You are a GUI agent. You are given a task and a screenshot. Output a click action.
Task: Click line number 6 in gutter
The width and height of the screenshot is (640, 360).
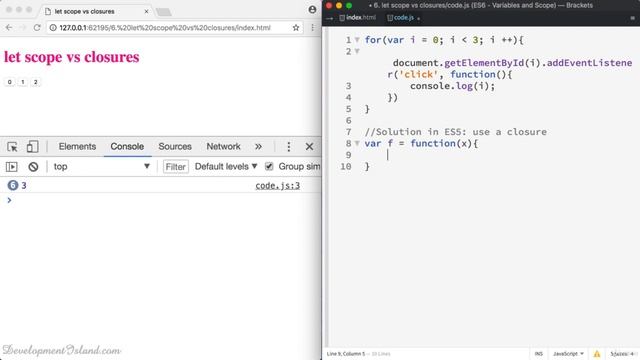tap(348, 120)
